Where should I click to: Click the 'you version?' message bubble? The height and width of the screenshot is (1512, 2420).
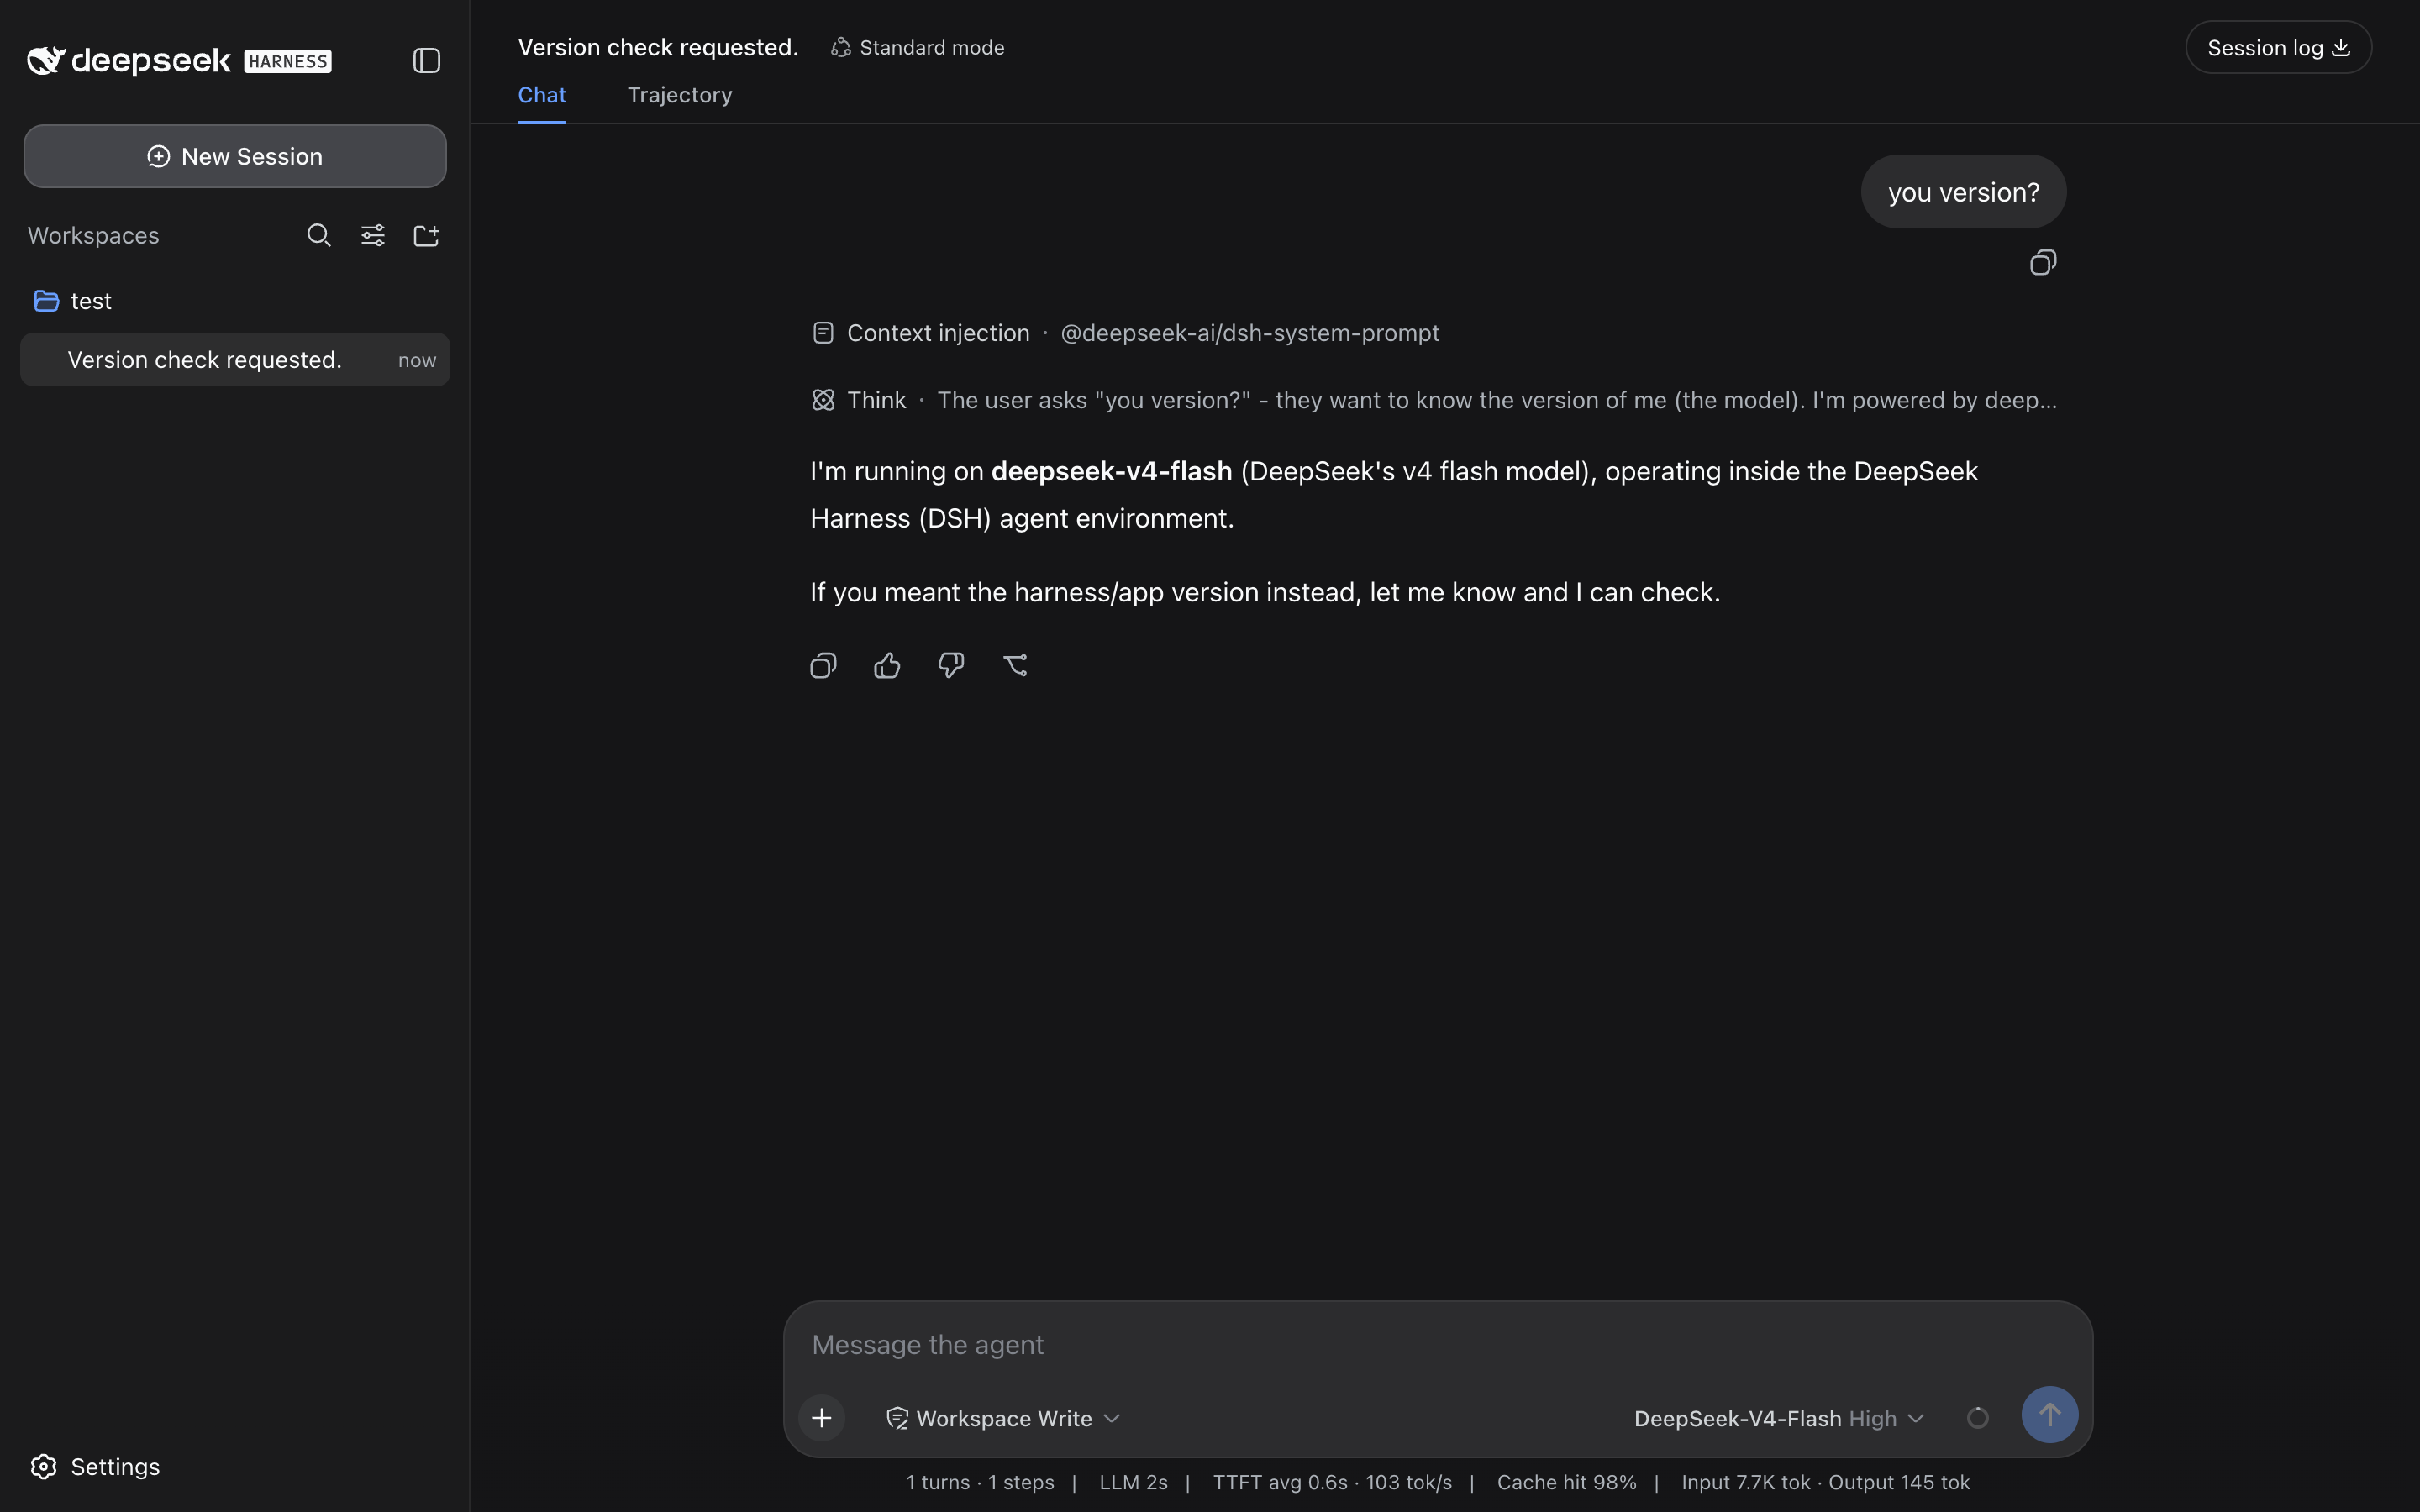[x=1963, y=192]
